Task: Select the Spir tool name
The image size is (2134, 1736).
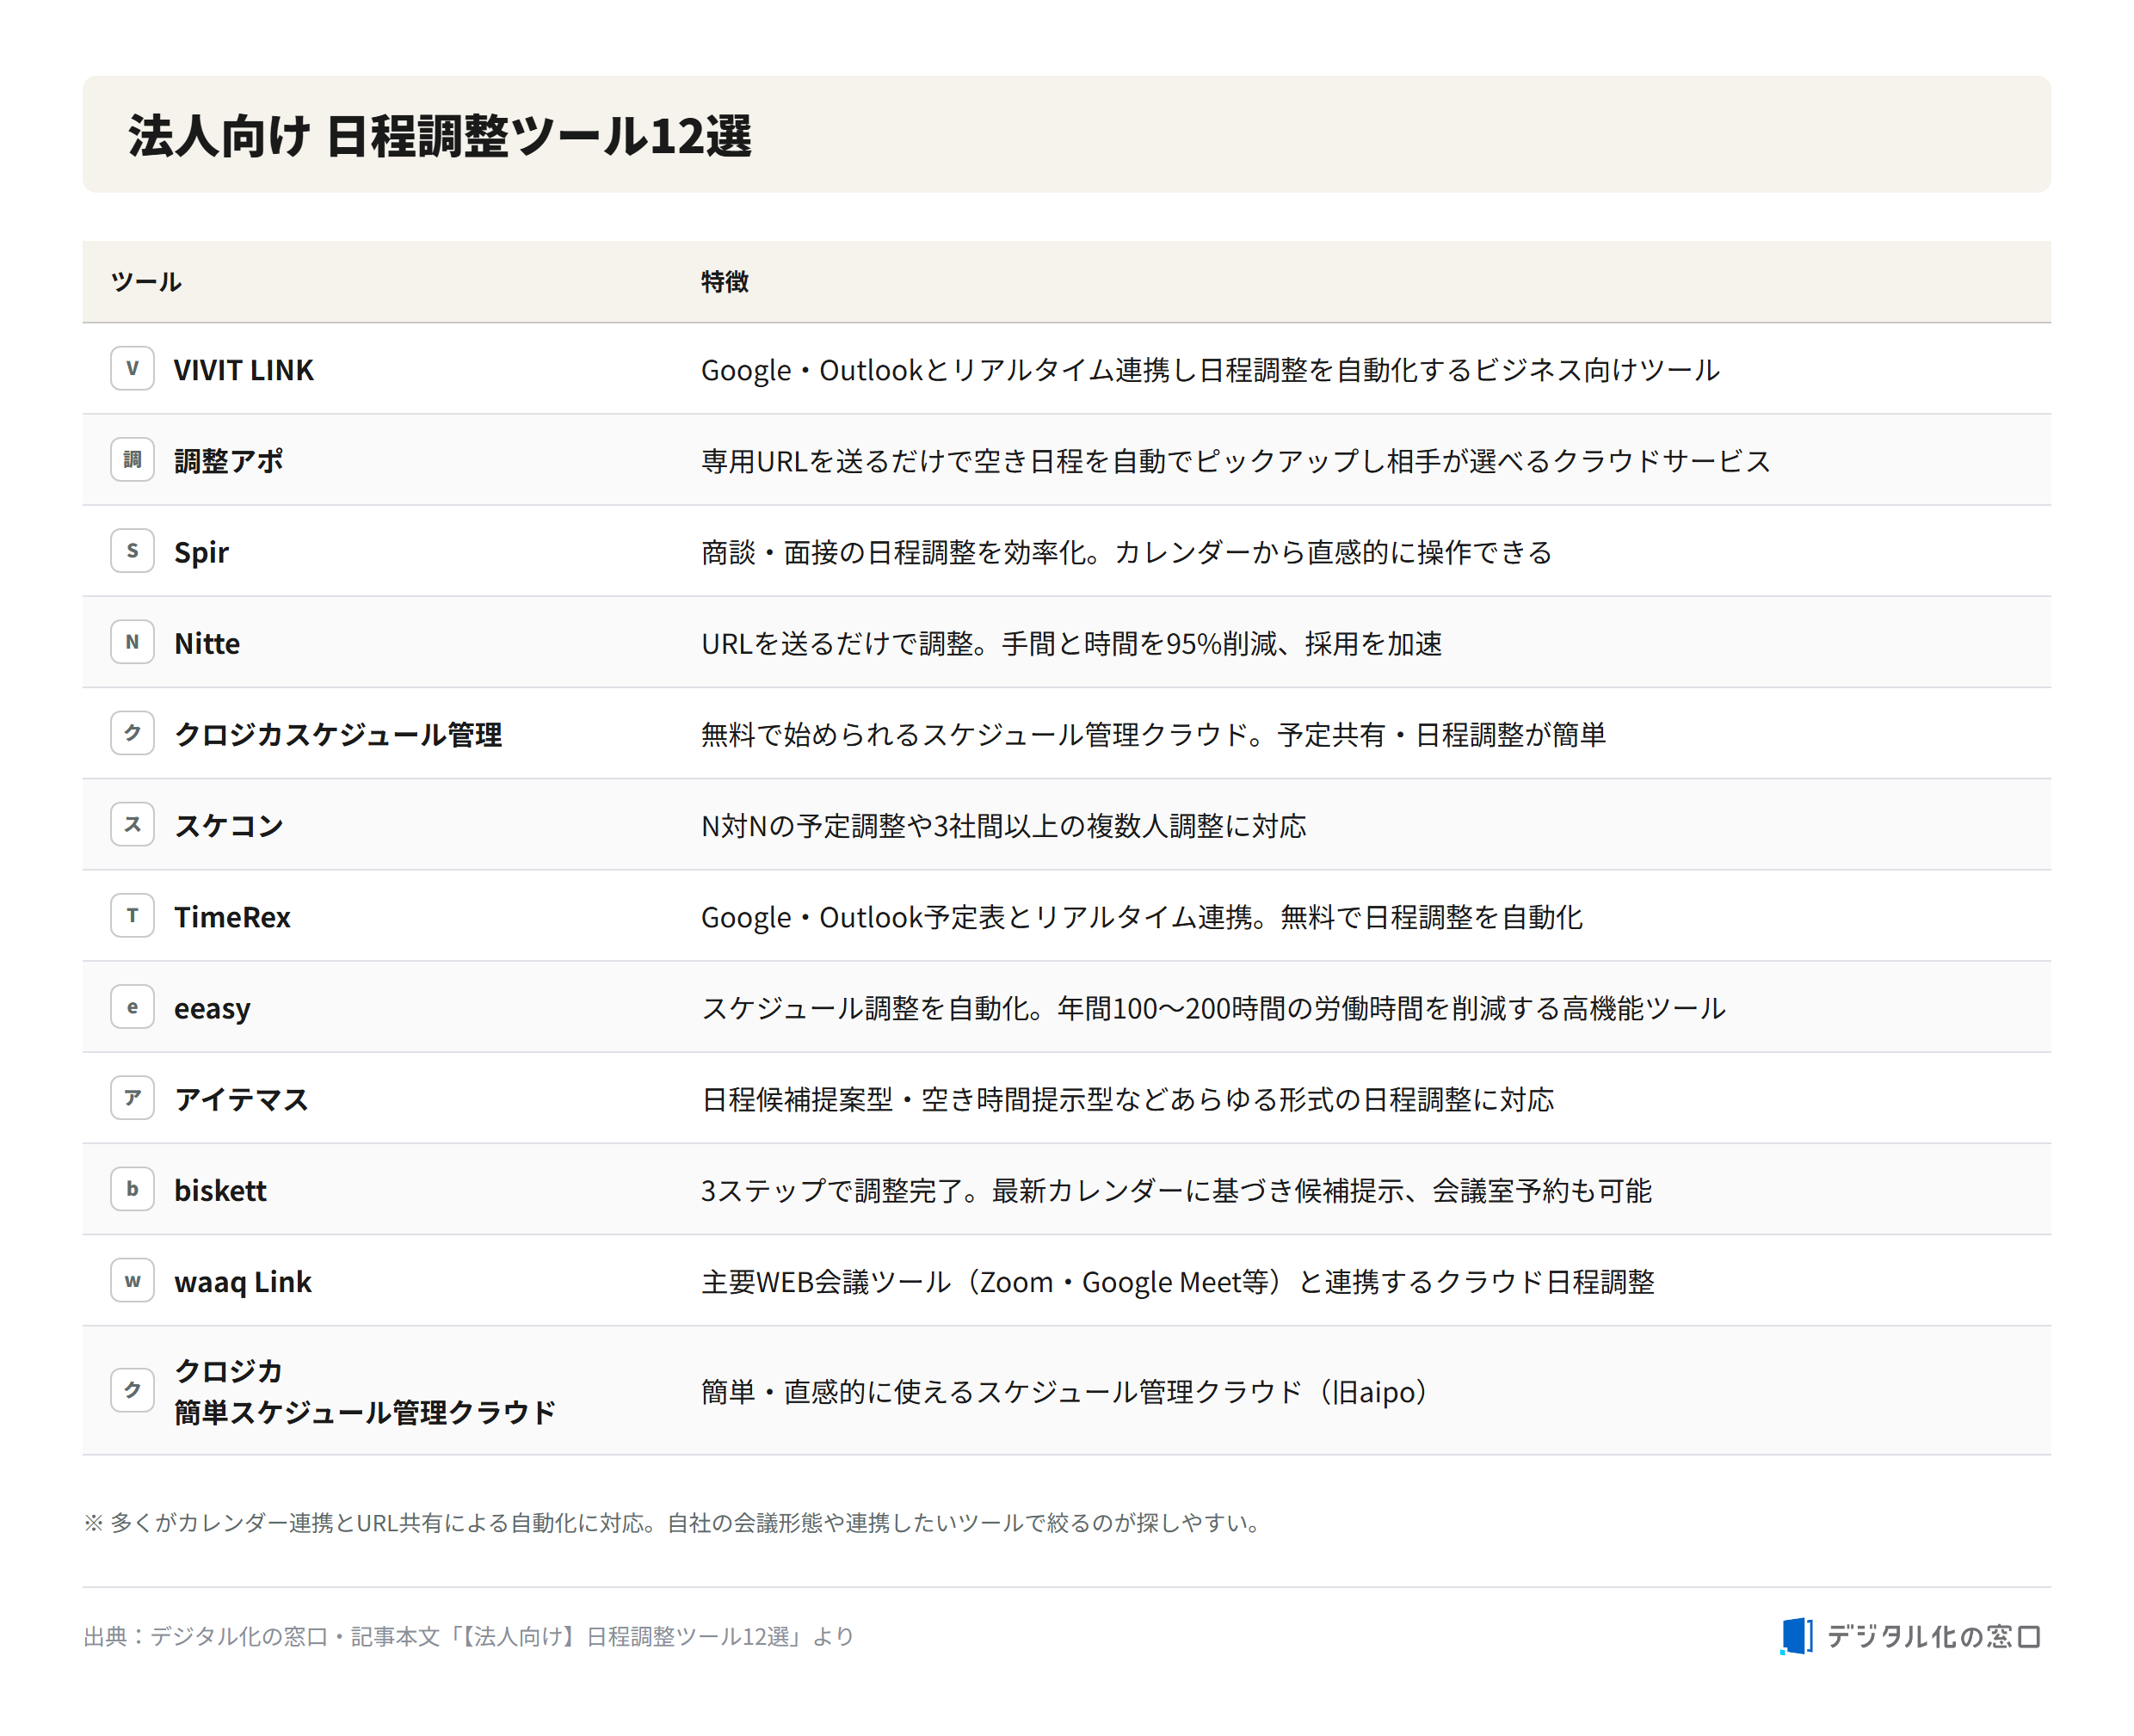Action: pyautogui.click(x=201, y=552)
